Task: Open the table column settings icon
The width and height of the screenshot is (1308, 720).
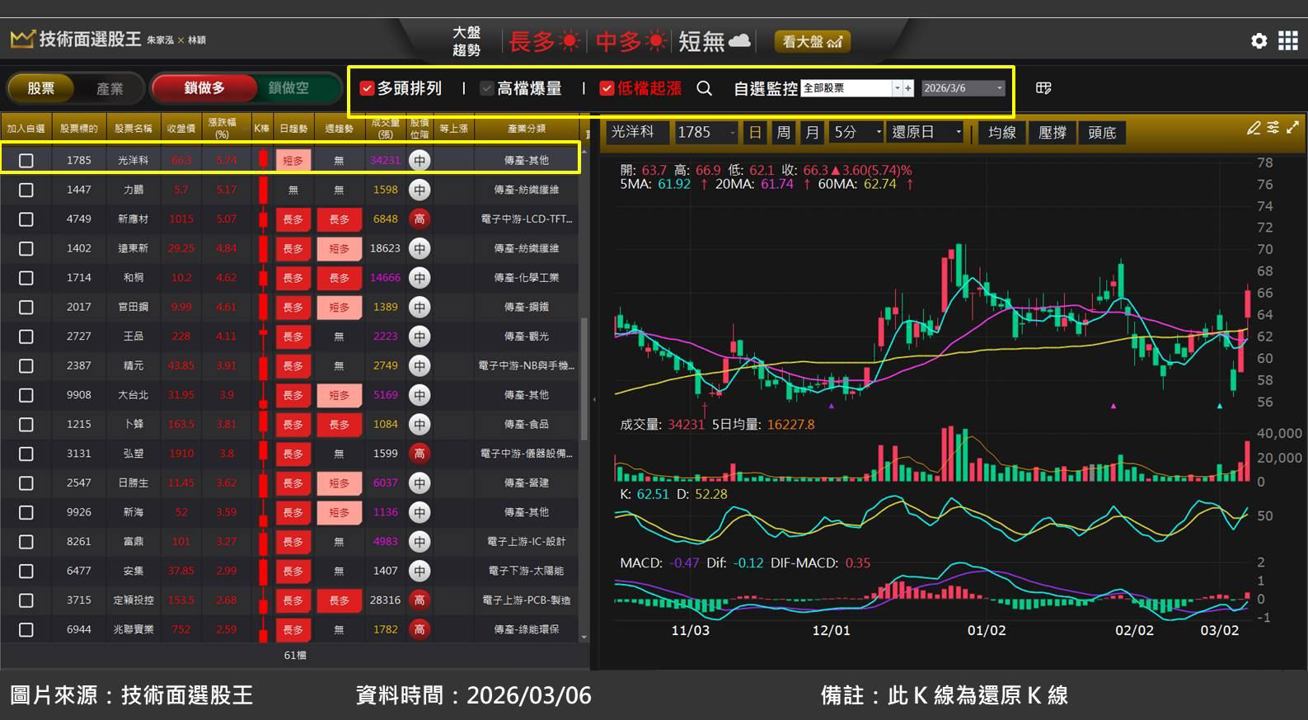Action: coord(1043,88)
